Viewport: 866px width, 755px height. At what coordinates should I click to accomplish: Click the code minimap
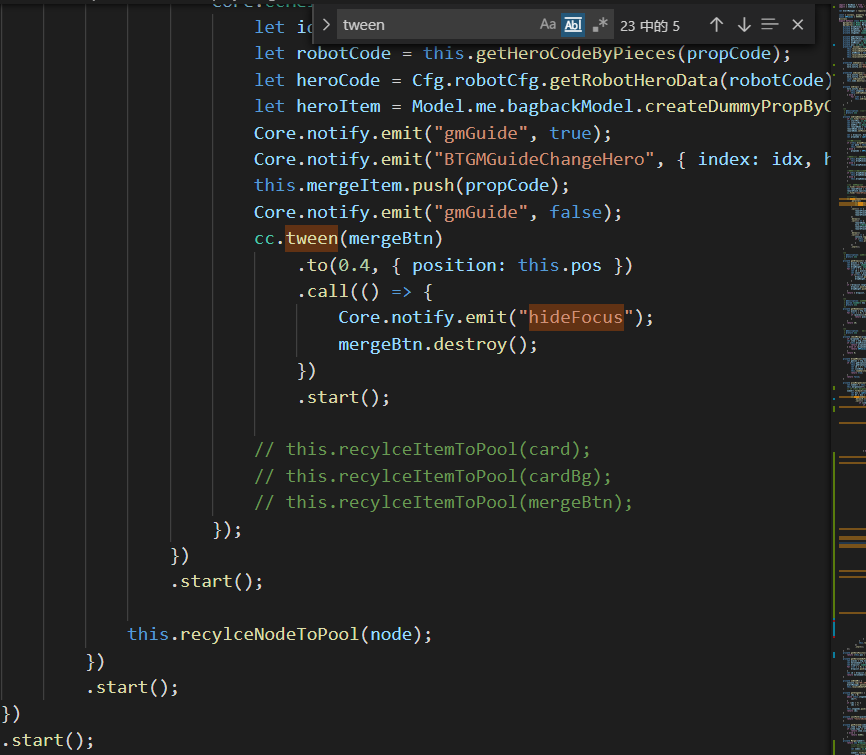(x=851, y=378)
